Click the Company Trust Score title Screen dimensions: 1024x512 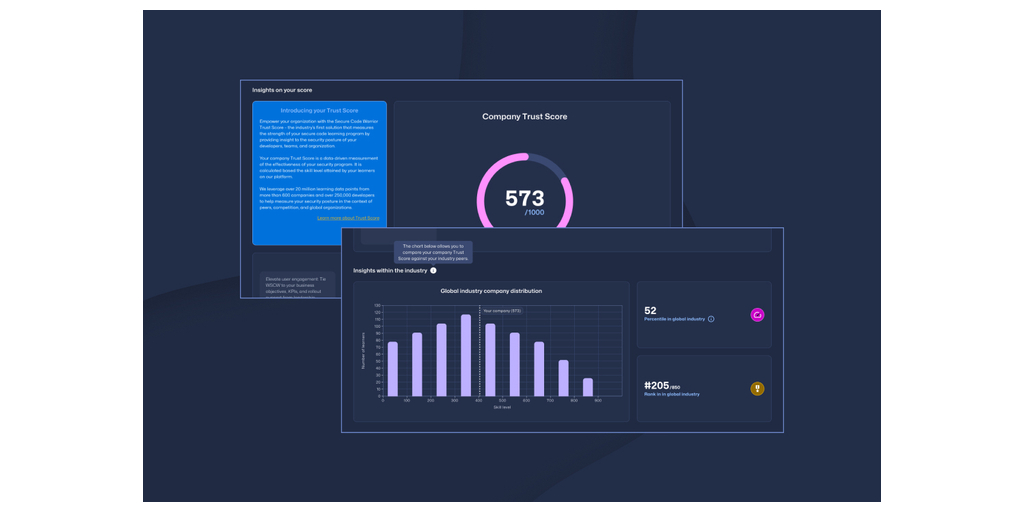[x=524, y=117]
